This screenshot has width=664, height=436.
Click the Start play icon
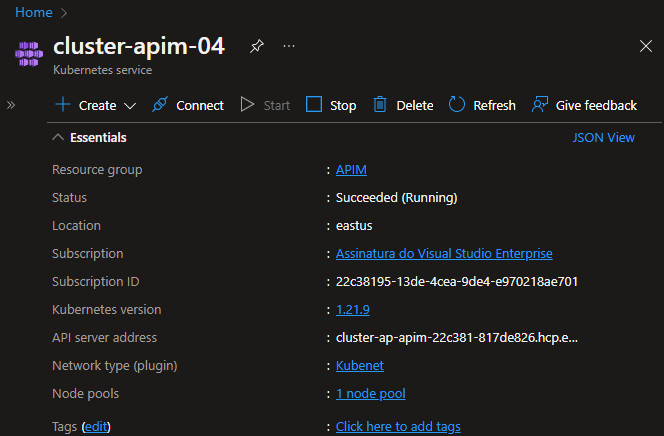(247, 104)
